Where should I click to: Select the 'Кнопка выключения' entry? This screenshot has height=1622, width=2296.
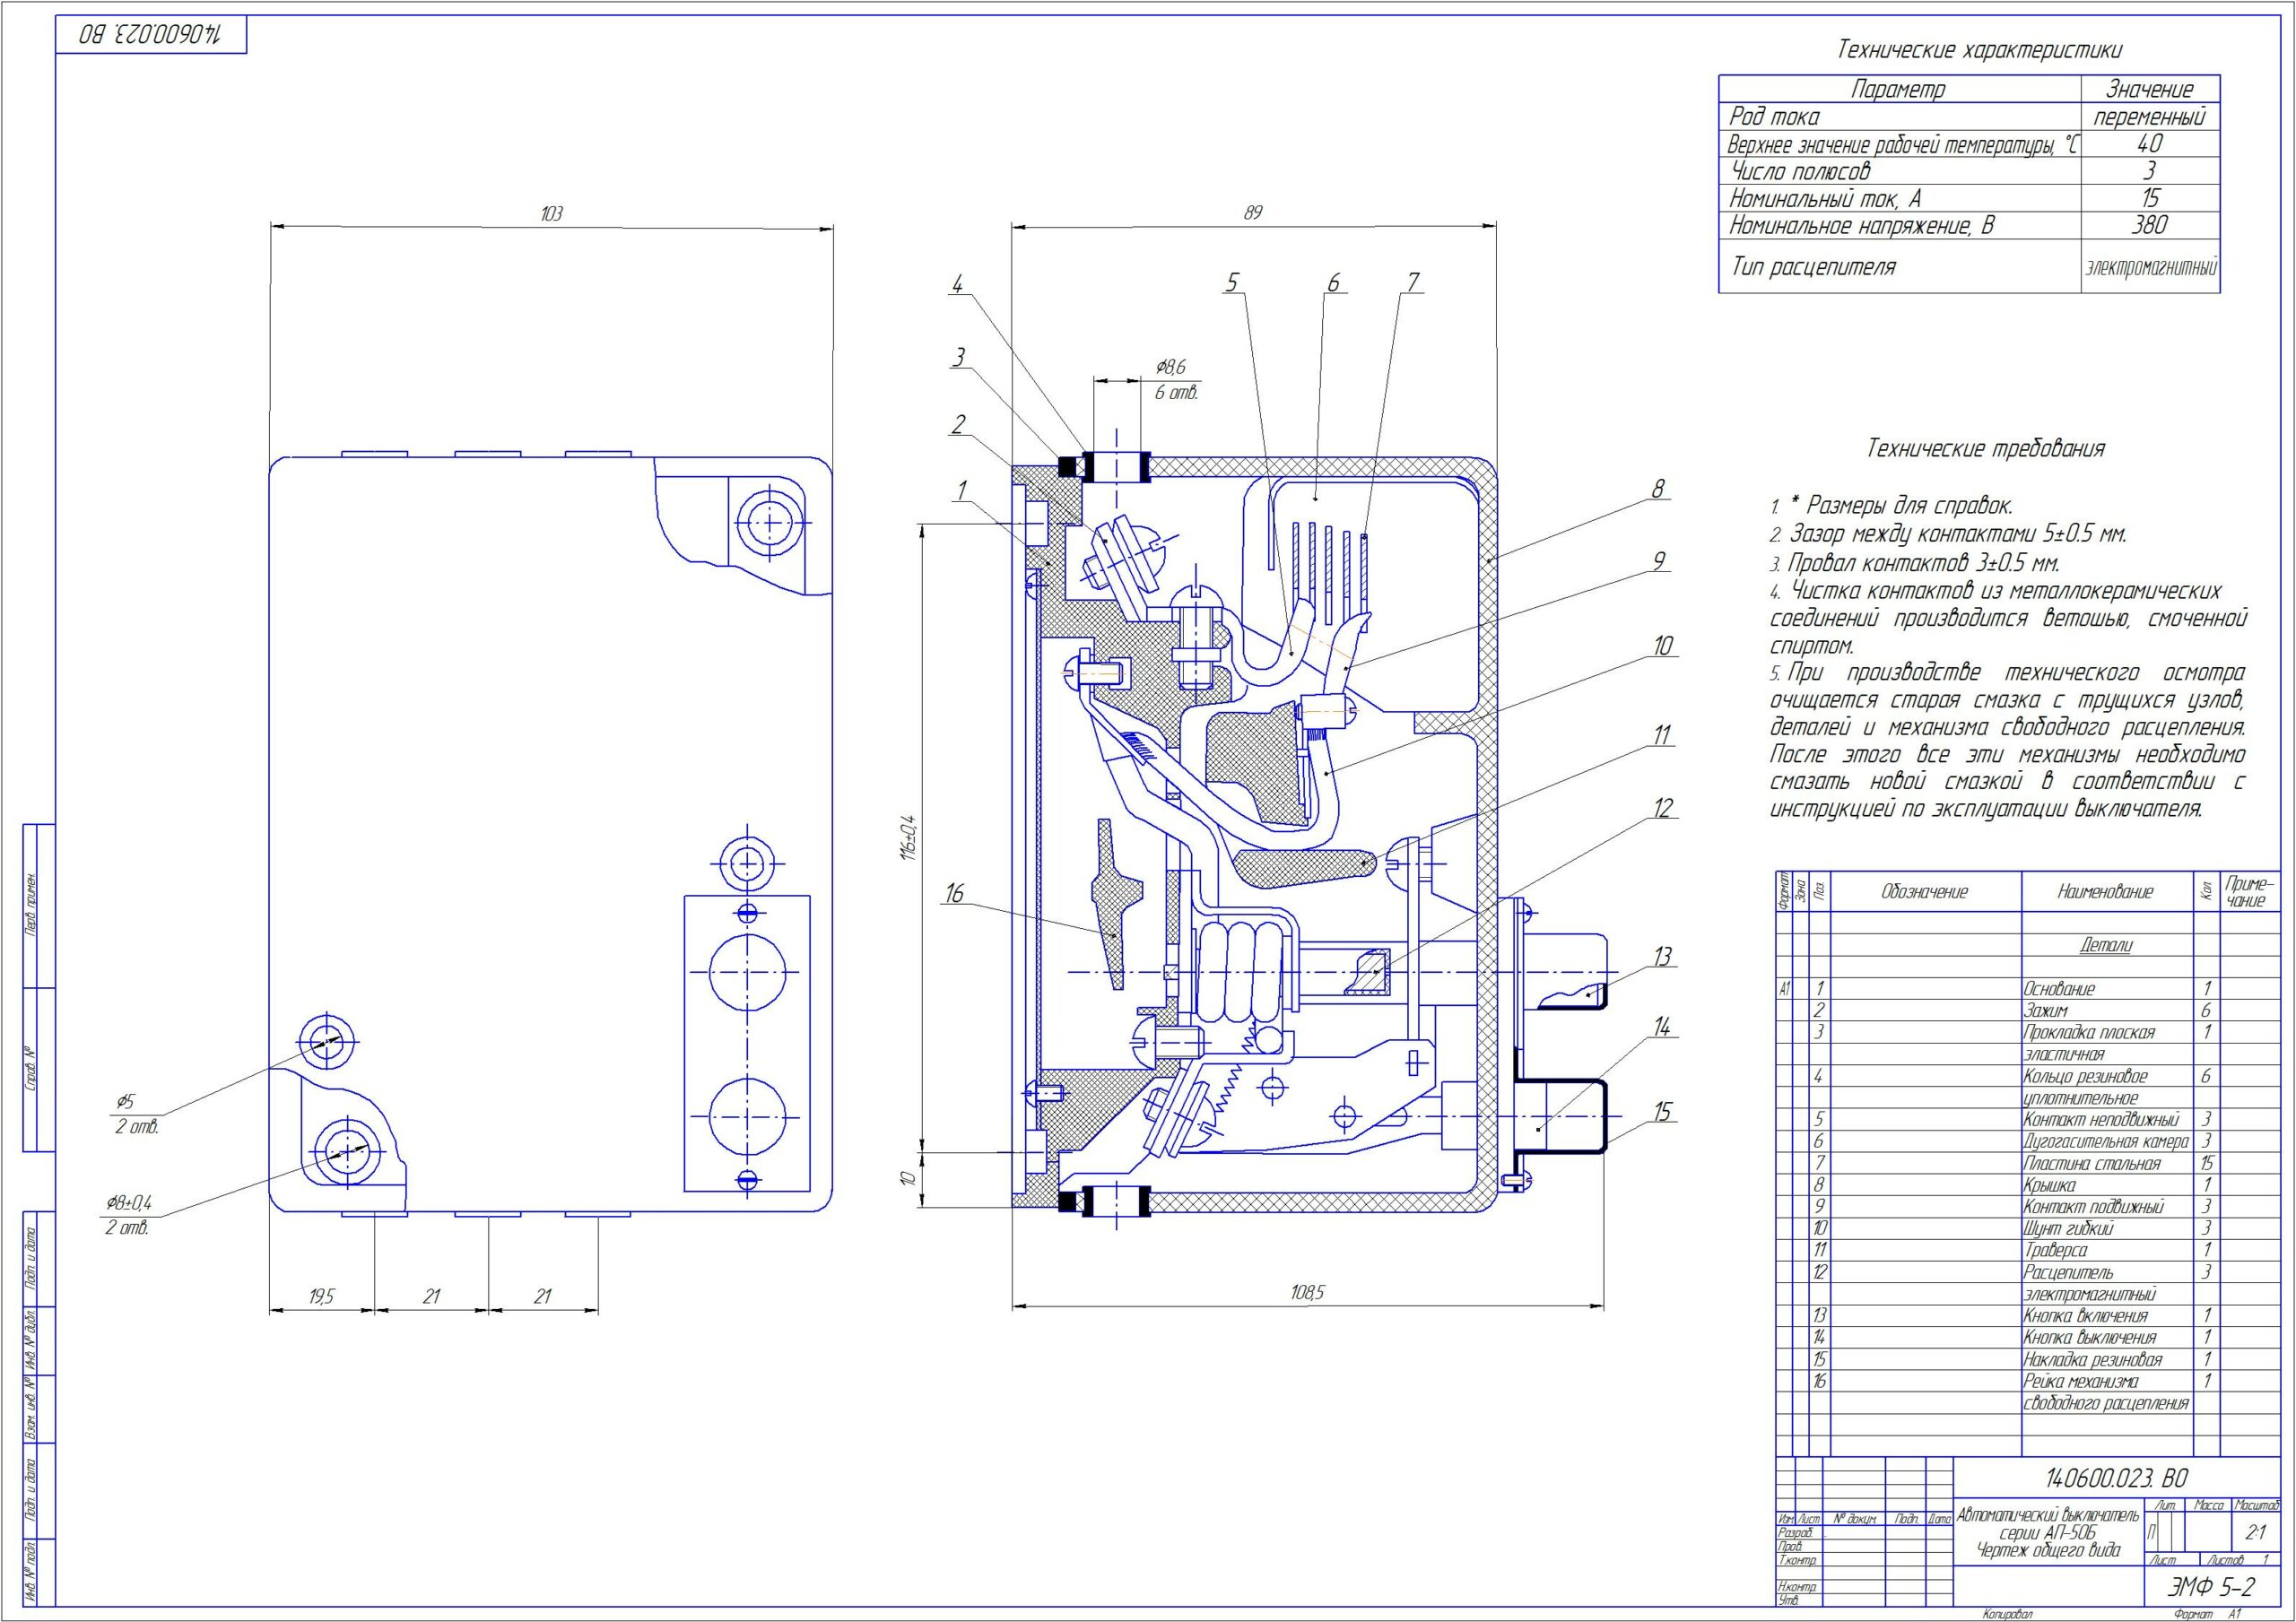[x=2090, y=1337]
